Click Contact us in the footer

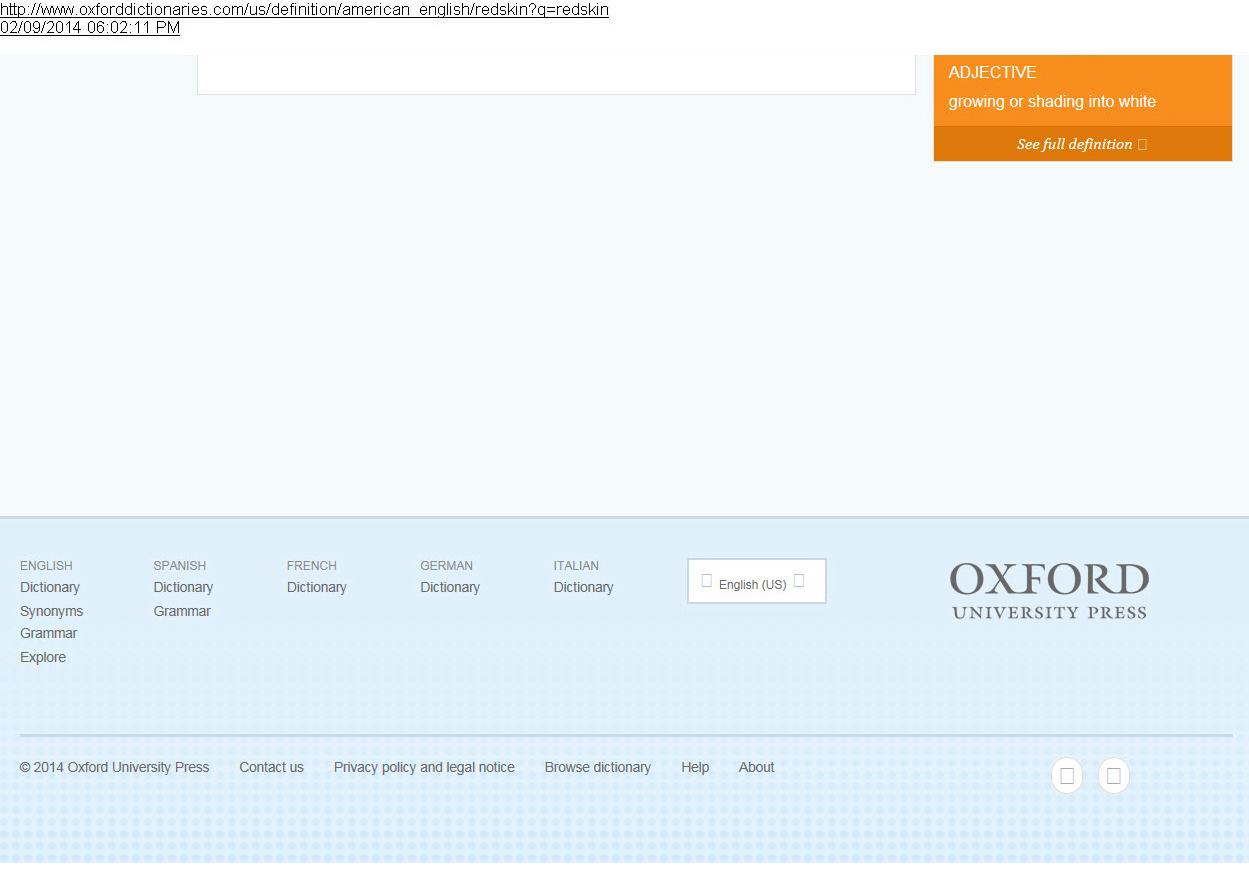[271, 767]
